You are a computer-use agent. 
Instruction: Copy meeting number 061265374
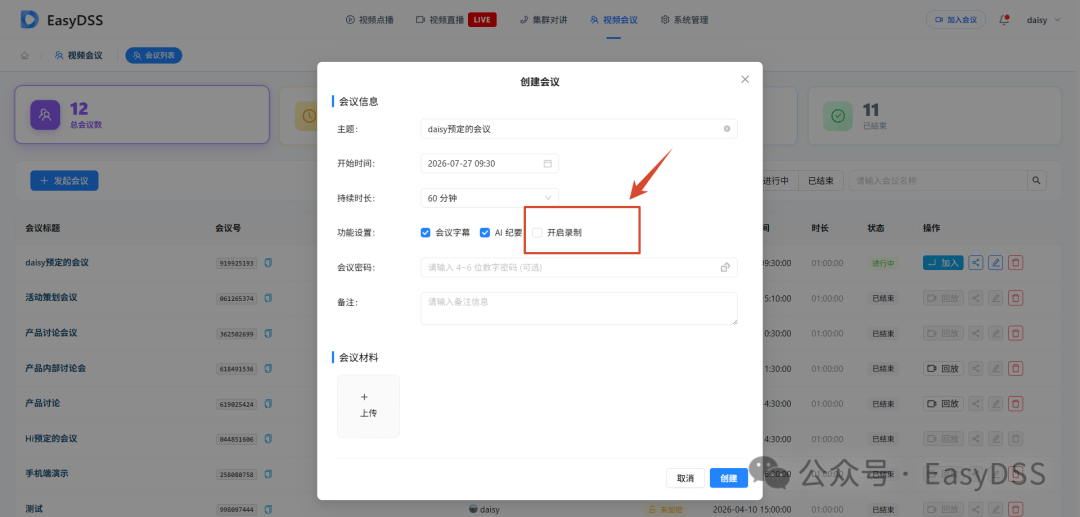(269, 297)
